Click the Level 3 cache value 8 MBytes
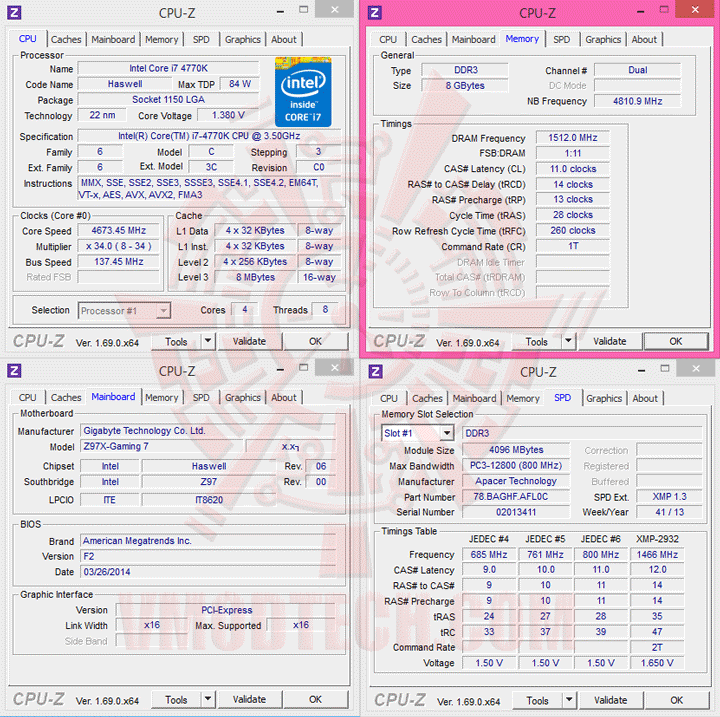Viewport: 720px width, 717px height. (255, 277)
